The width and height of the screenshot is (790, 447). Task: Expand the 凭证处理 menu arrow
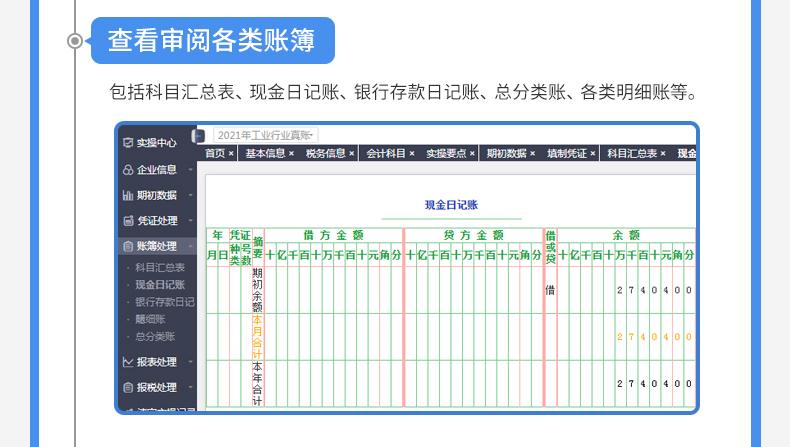tap(190, 221)
